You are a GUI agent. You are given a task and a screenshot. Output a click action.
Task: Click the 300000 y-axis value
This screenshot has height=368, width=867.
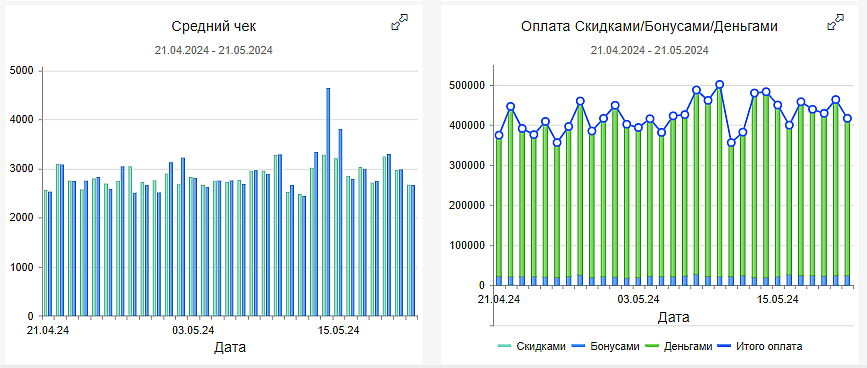(x=466, y=165)
